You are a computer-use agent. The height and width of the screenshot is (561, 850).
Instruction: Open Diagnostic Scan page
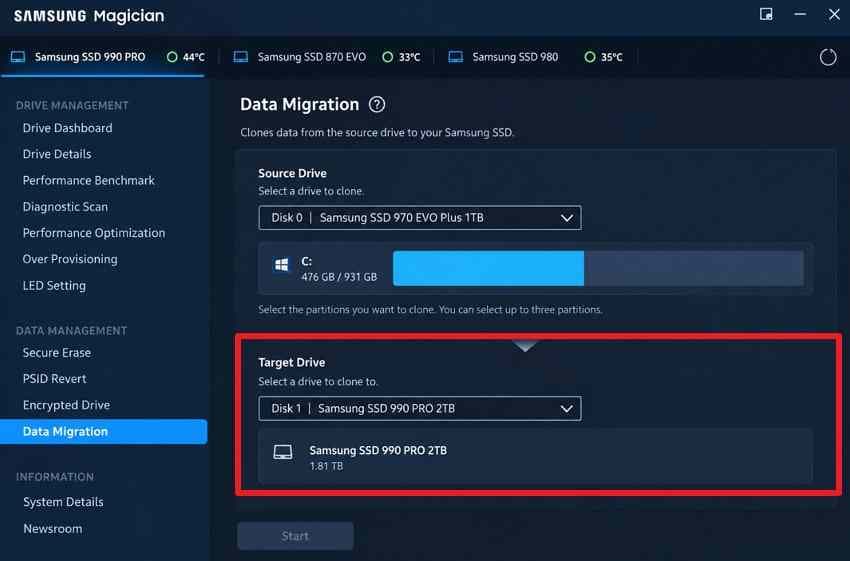(65, 207)
